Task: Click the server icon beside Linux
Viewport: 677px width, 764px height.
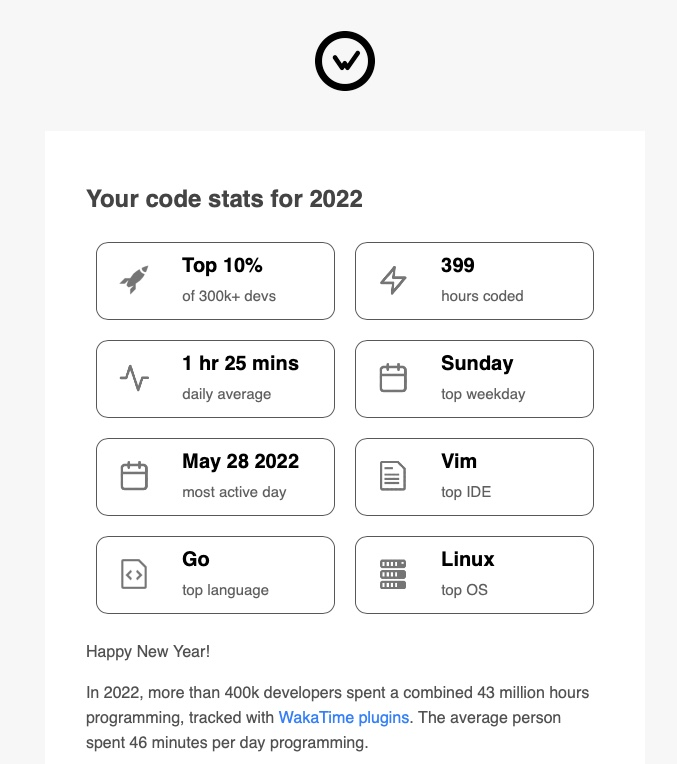Action: click(393, 574)
